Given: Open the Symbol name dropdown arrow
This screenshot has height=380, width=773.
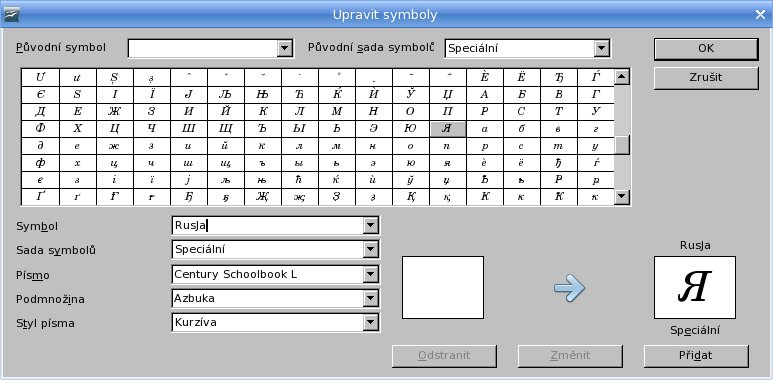Looking at the screenshot, I should pyautogui.click(x=370, y=226).
